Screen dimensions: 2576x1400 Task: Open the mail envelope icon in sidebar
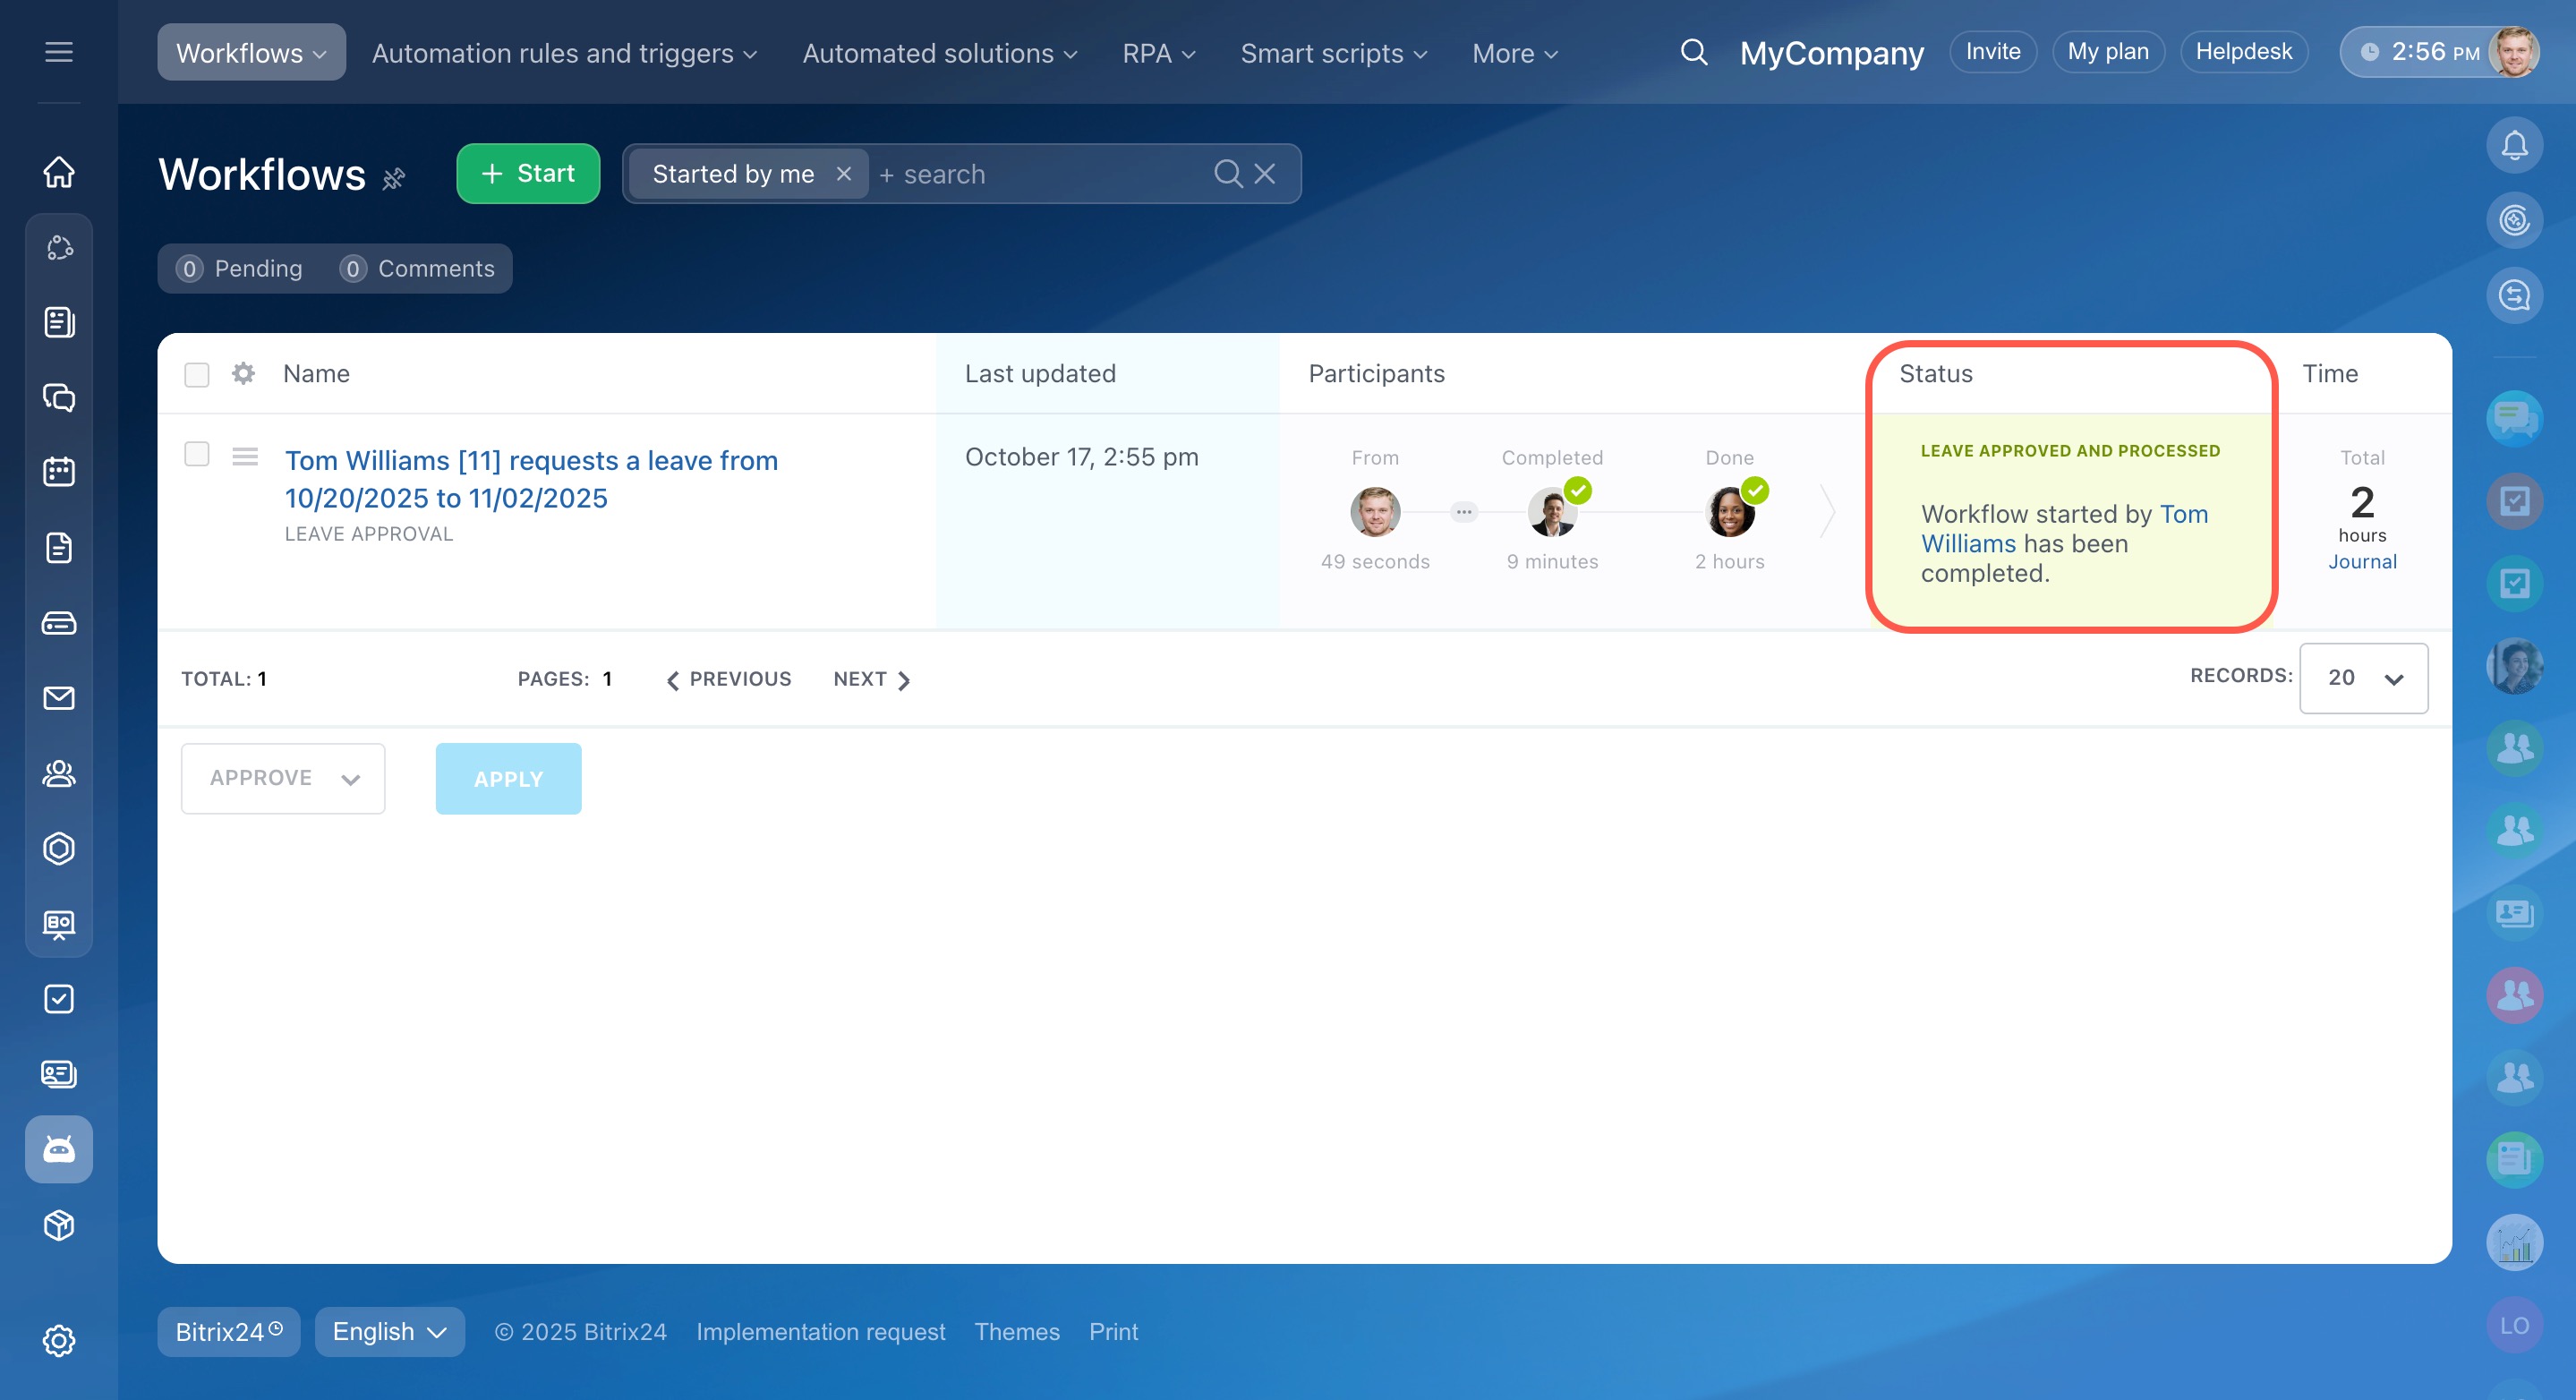click(x=59, y=698)
